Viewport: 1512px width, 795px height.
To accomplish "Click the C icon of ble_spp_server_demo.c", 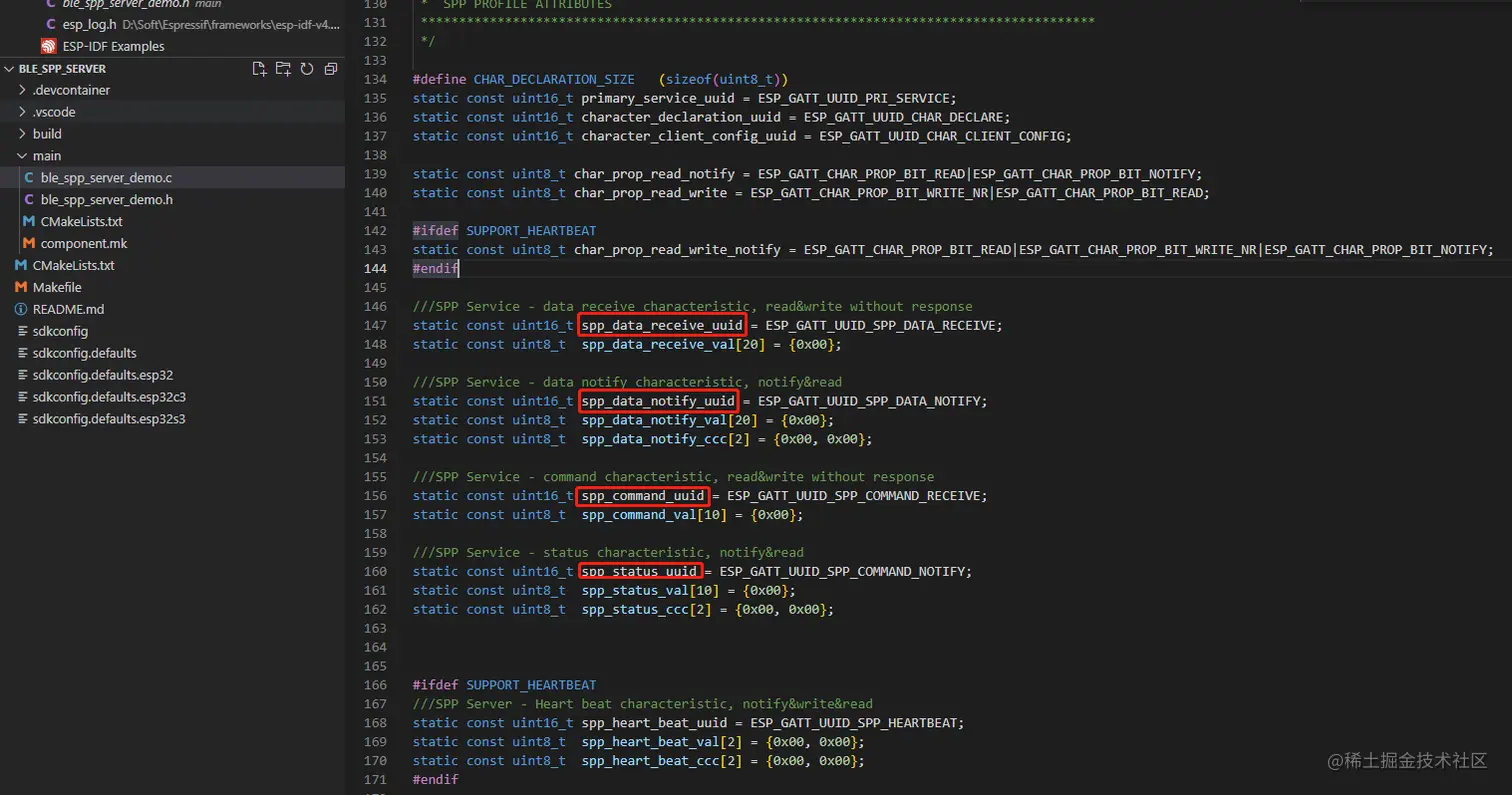I will pyautogui.click(x=29, y=177).
